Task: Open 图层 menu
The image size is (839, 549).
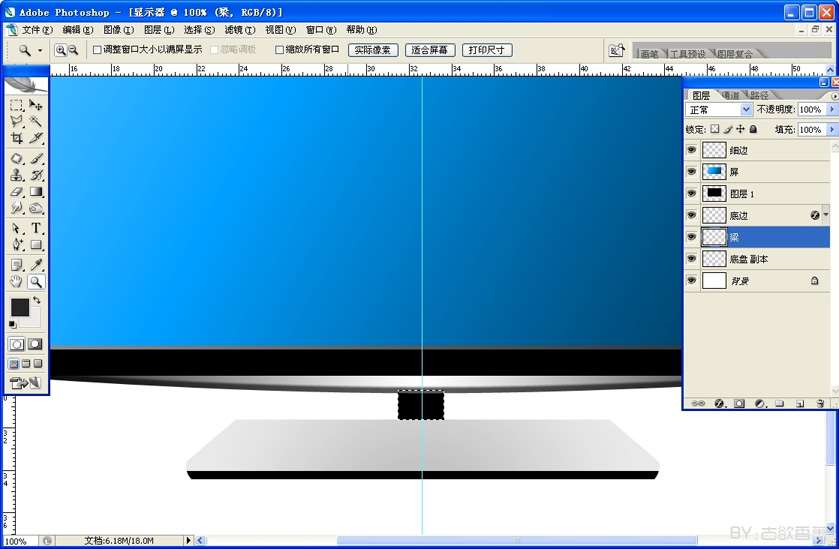Action: click(x=159, y=30)
